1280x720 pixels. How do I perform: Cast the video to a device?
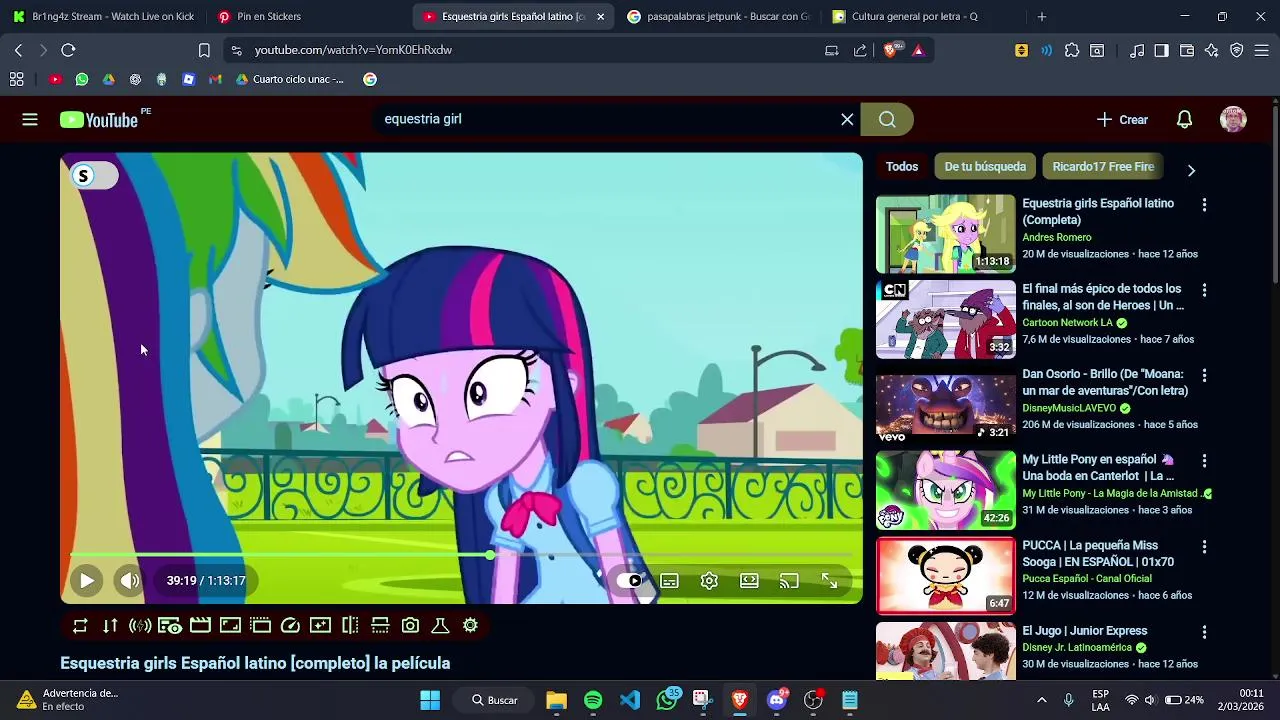pos(789,580)
